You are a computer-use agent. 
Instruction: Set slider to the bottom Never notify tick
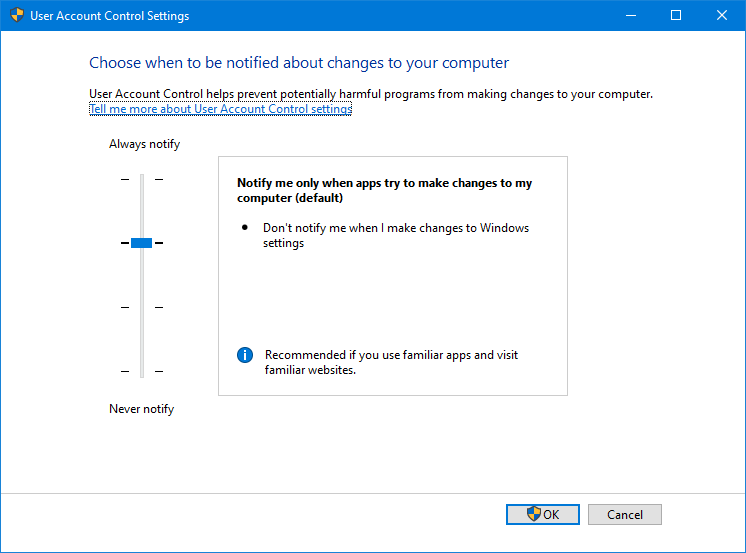141,371
